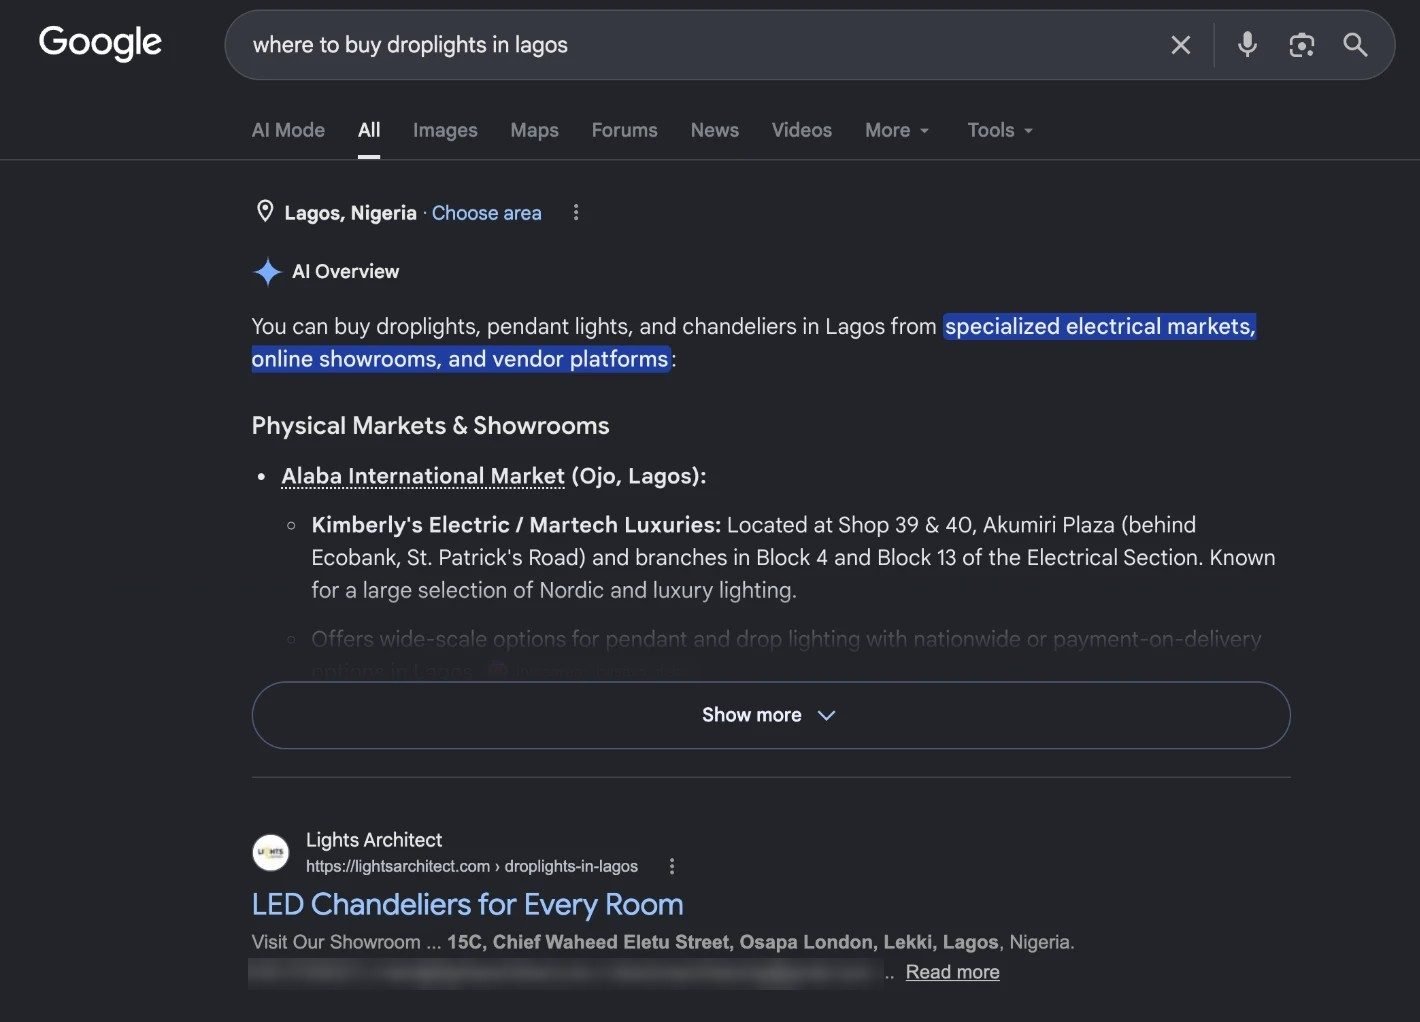The image size is (1420, 1022).
Task: Click the Choose area link
Action: pos(486,213)
